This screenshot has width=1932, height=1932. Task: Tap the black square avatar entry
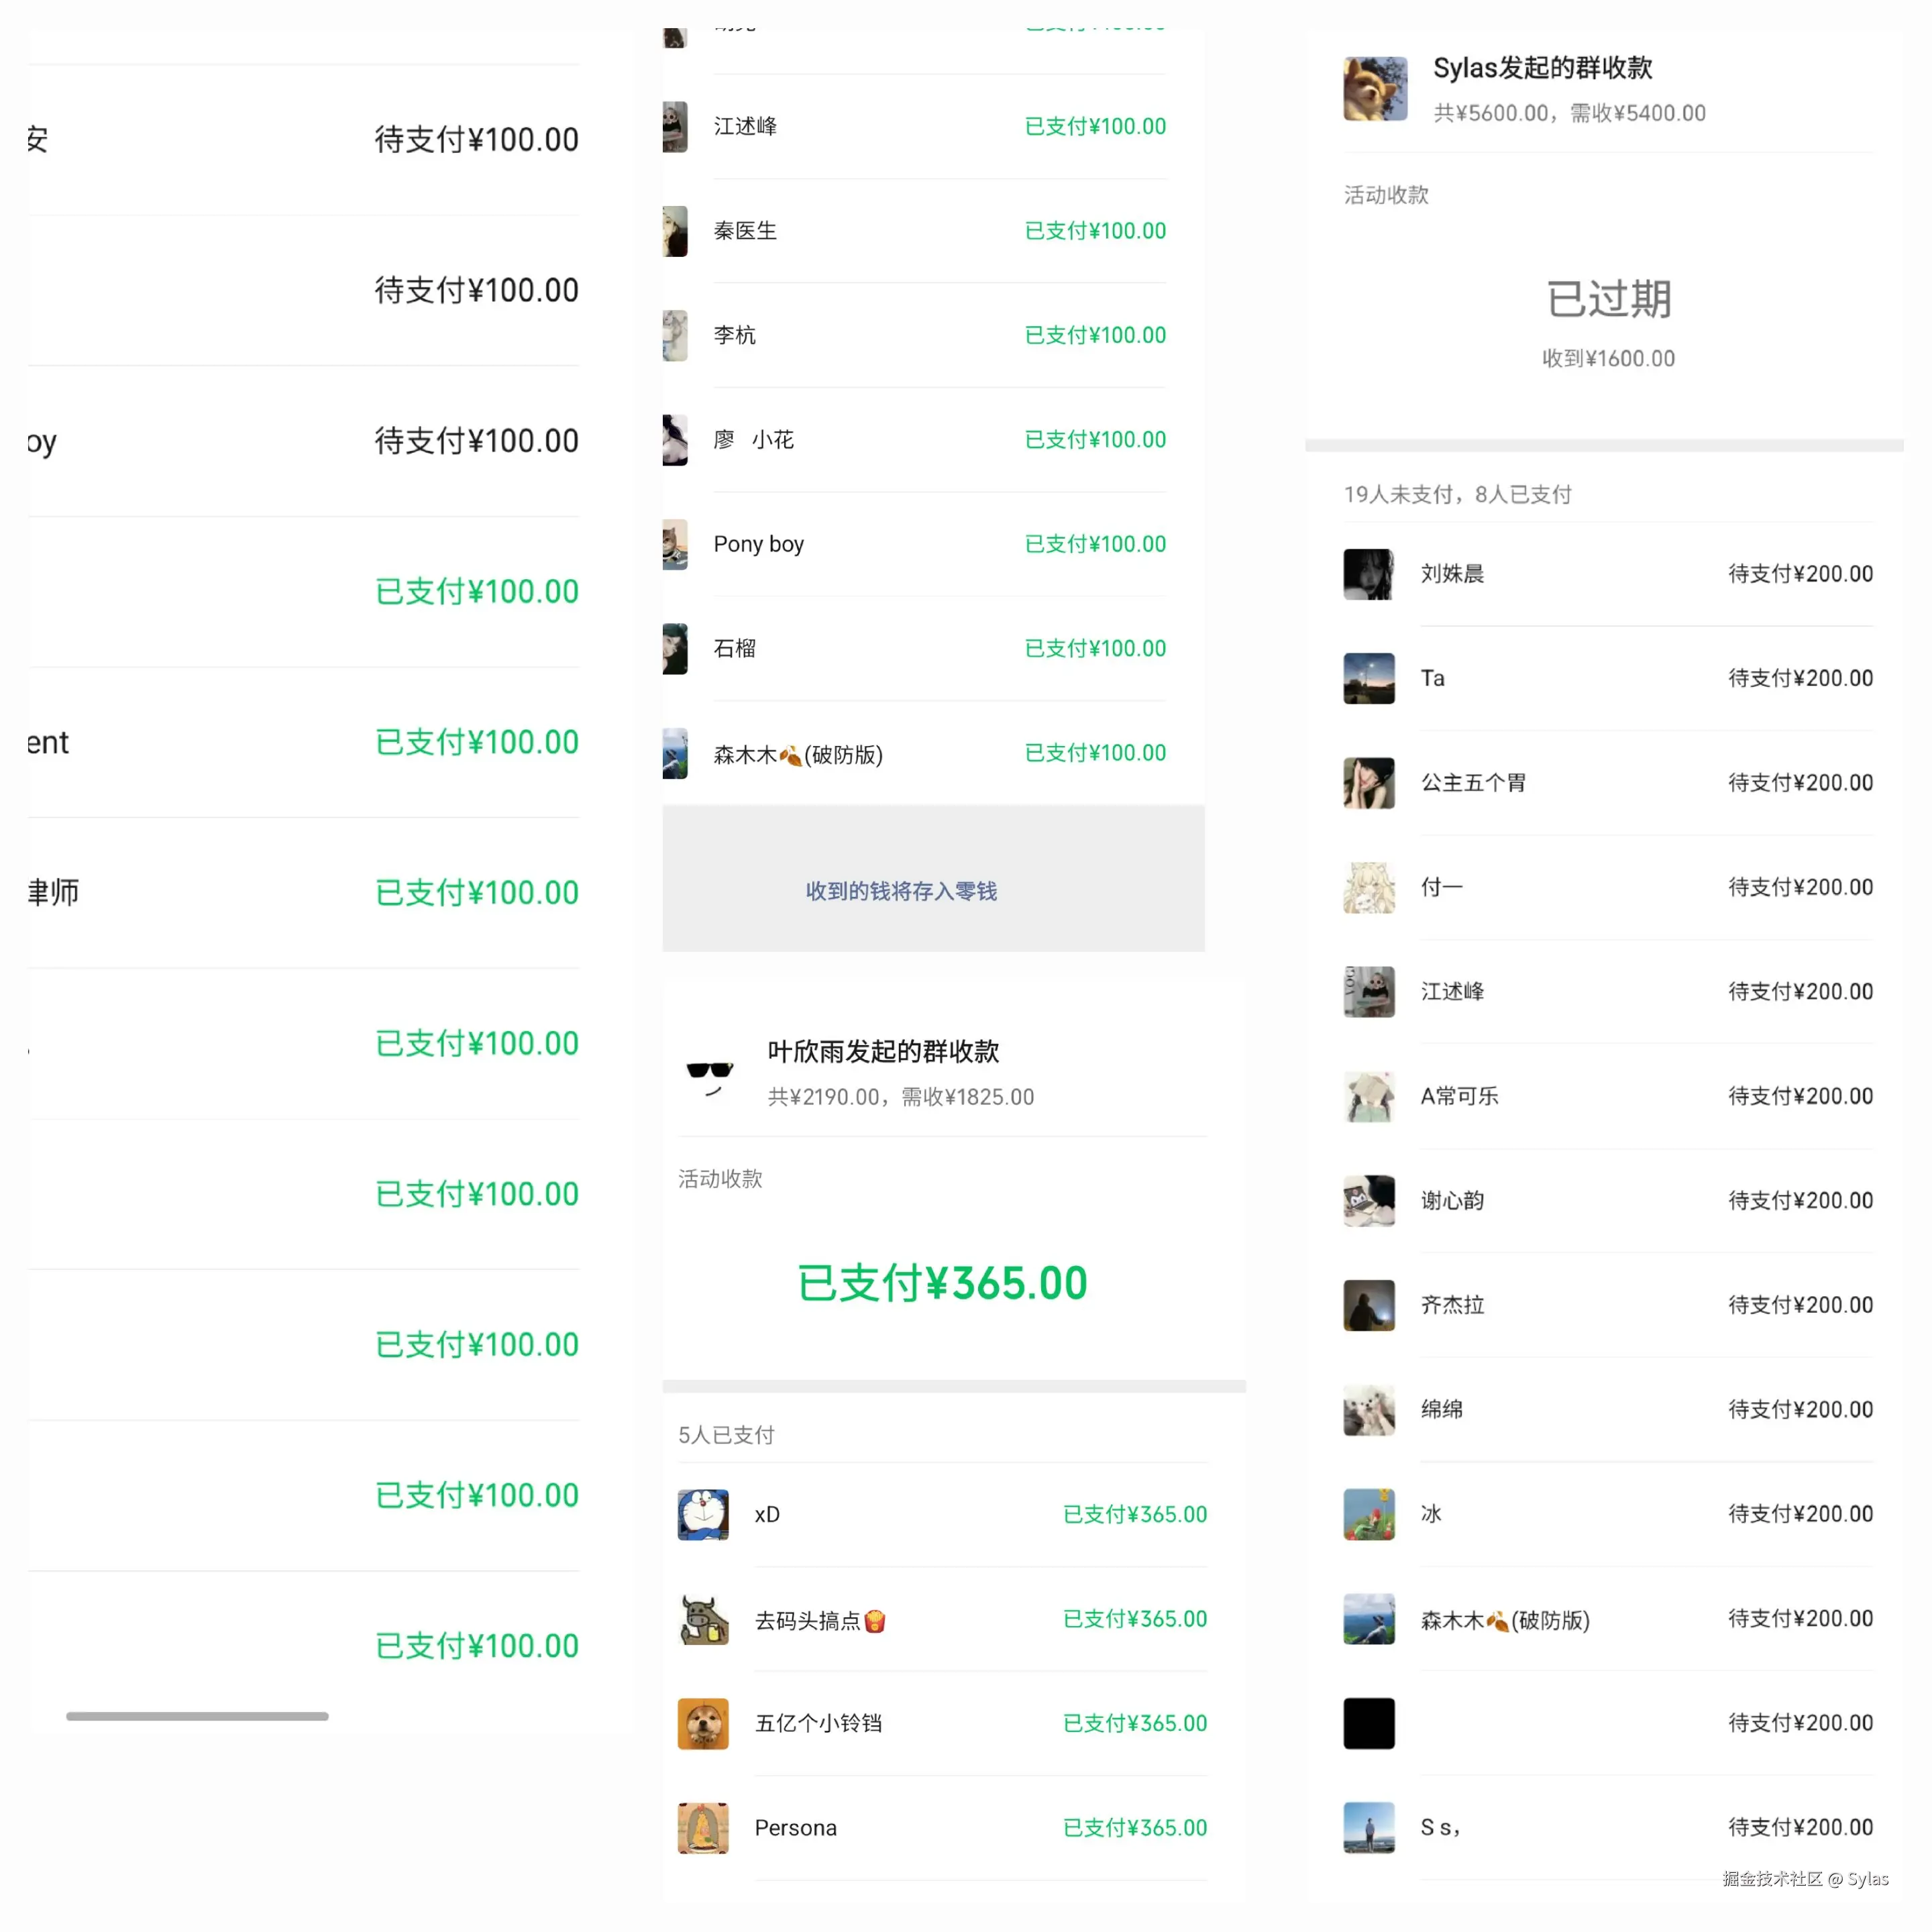pos(1369,1723)
